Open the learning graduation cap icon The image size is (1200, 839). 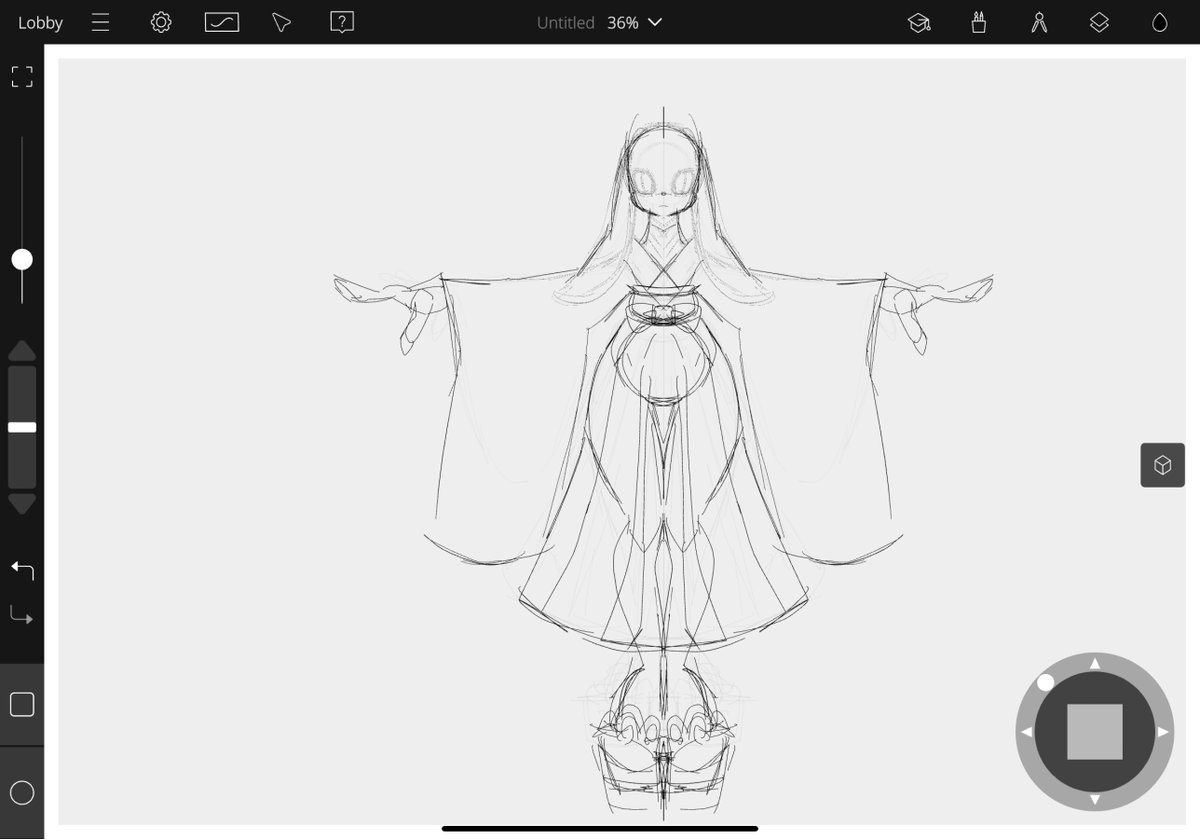pos(919,22)
